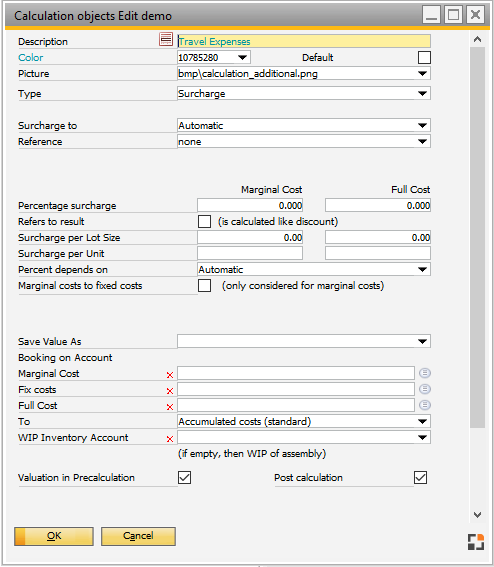
Task: Open the Save Value As dropdown
Action: pyautogui.click(x=422, y=341)
